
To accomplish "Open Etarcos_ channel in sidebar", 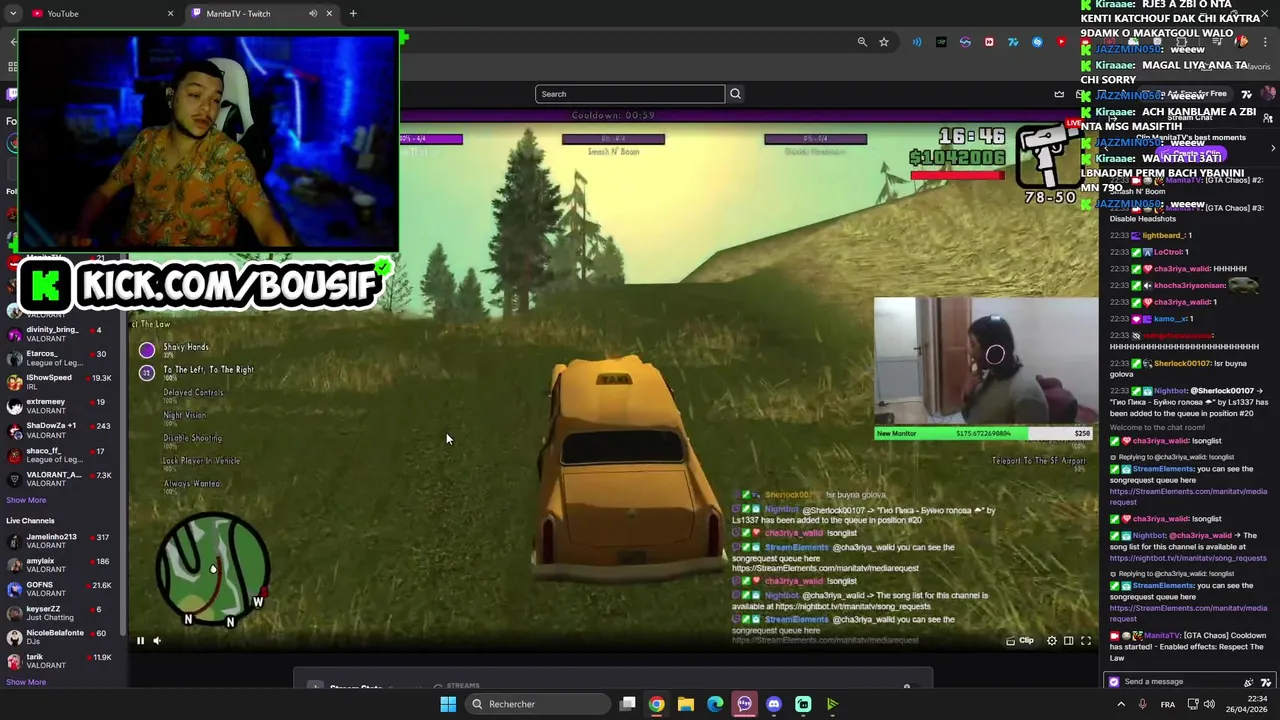I will pos(60,358).
